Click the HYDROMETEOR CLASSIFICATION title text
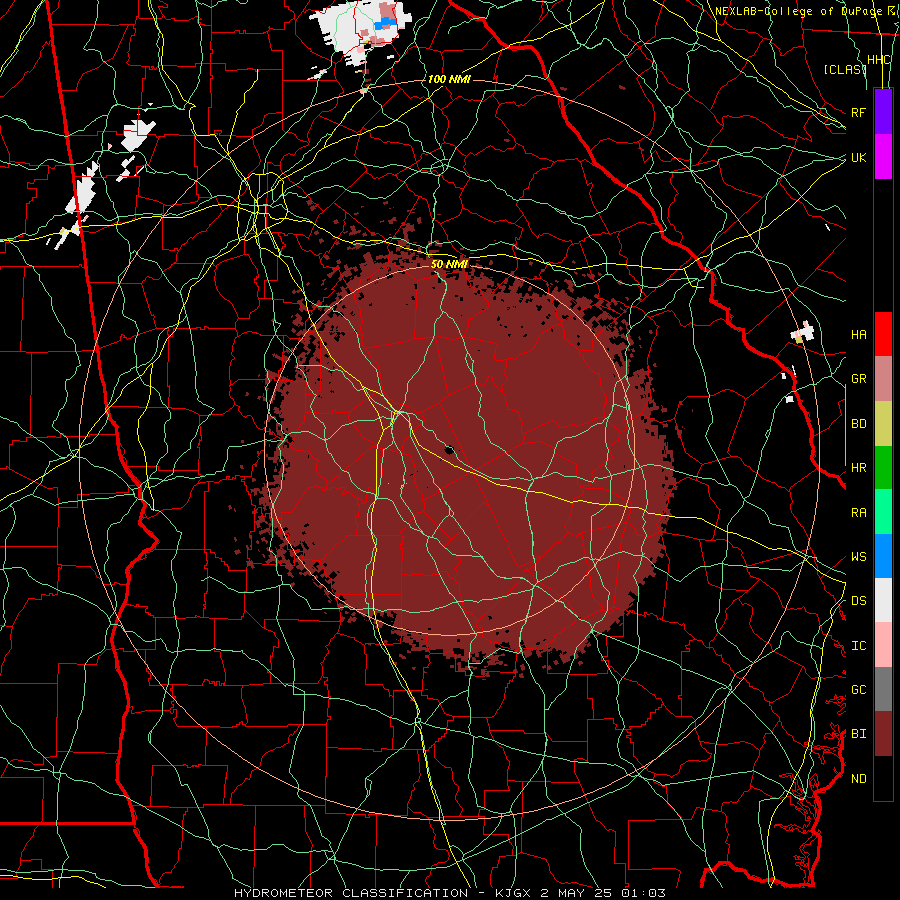This screenshot has width=900, height=900. (351, 893)
